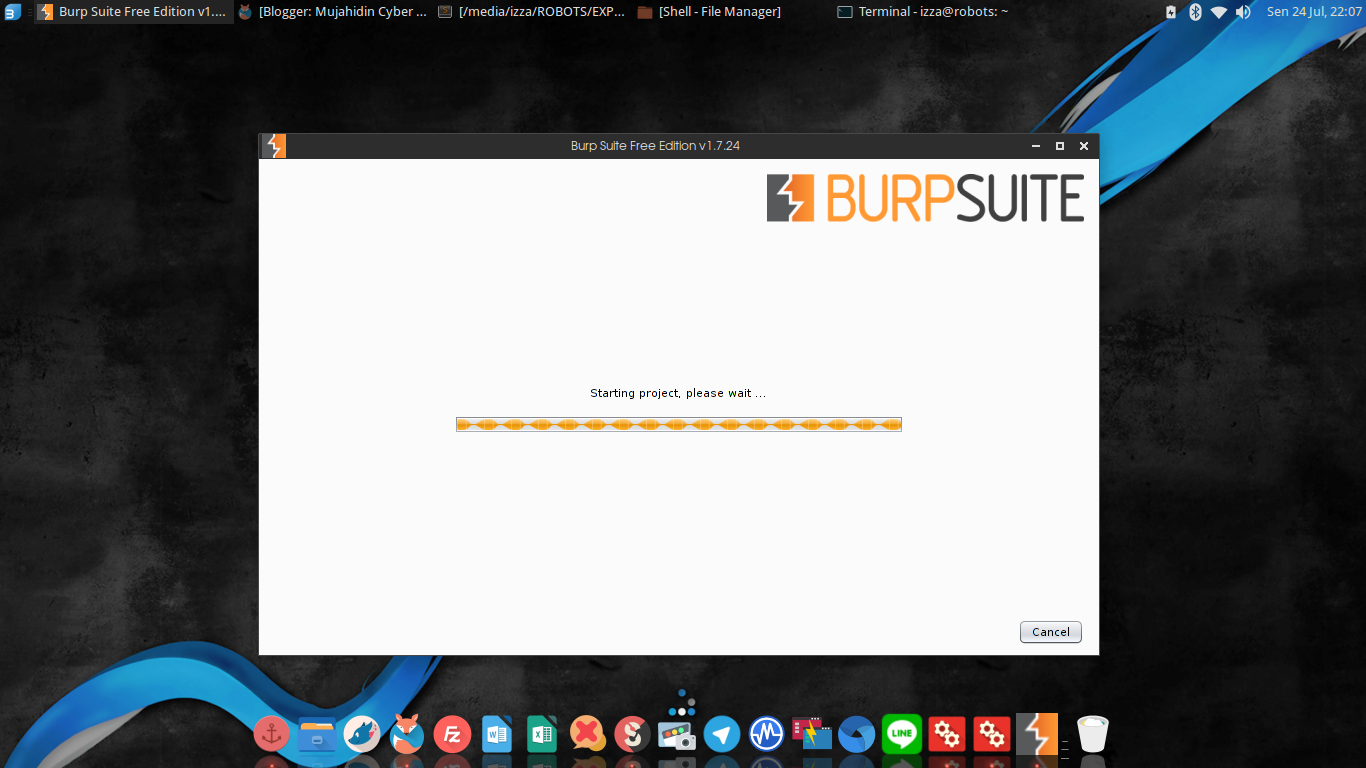Launch Burp Suite from the dock
This screenshot has height=768, width=1366.
[1037, 735]
